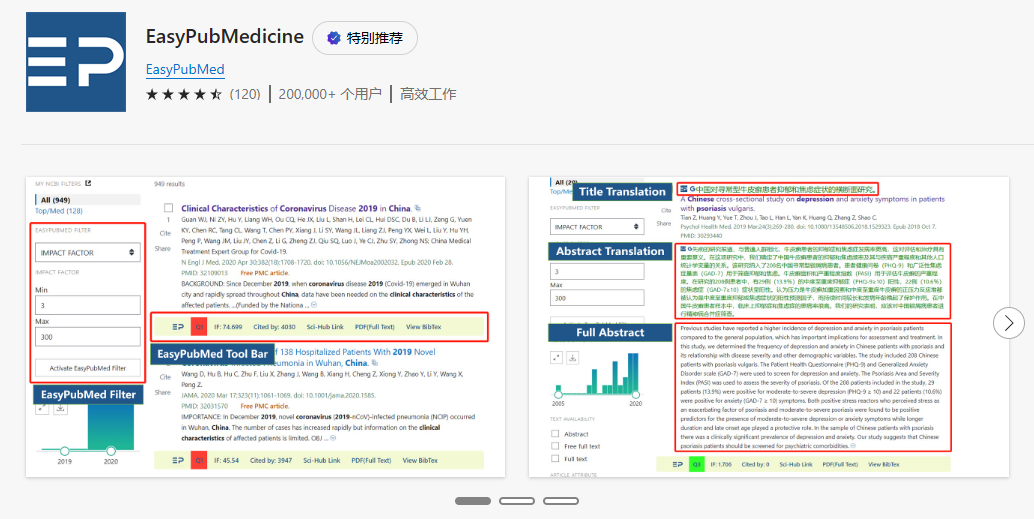Open PDF(Full Text) in the Cited by: 3947 row
The image size is (1034, 519).
click(x=372, y=460)
